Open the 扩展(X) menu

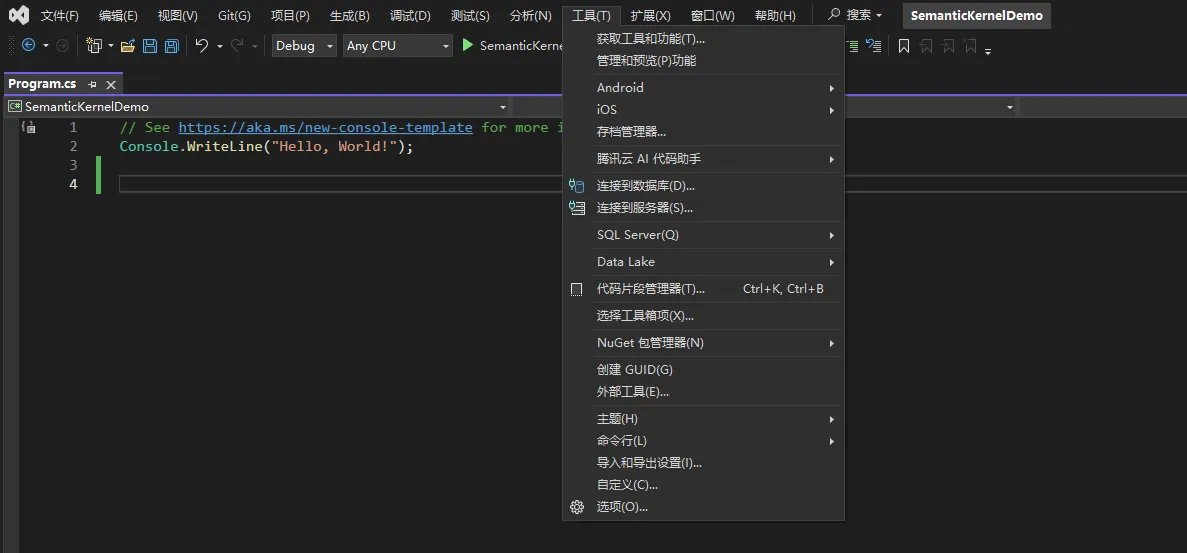click(x=650, y=15)
